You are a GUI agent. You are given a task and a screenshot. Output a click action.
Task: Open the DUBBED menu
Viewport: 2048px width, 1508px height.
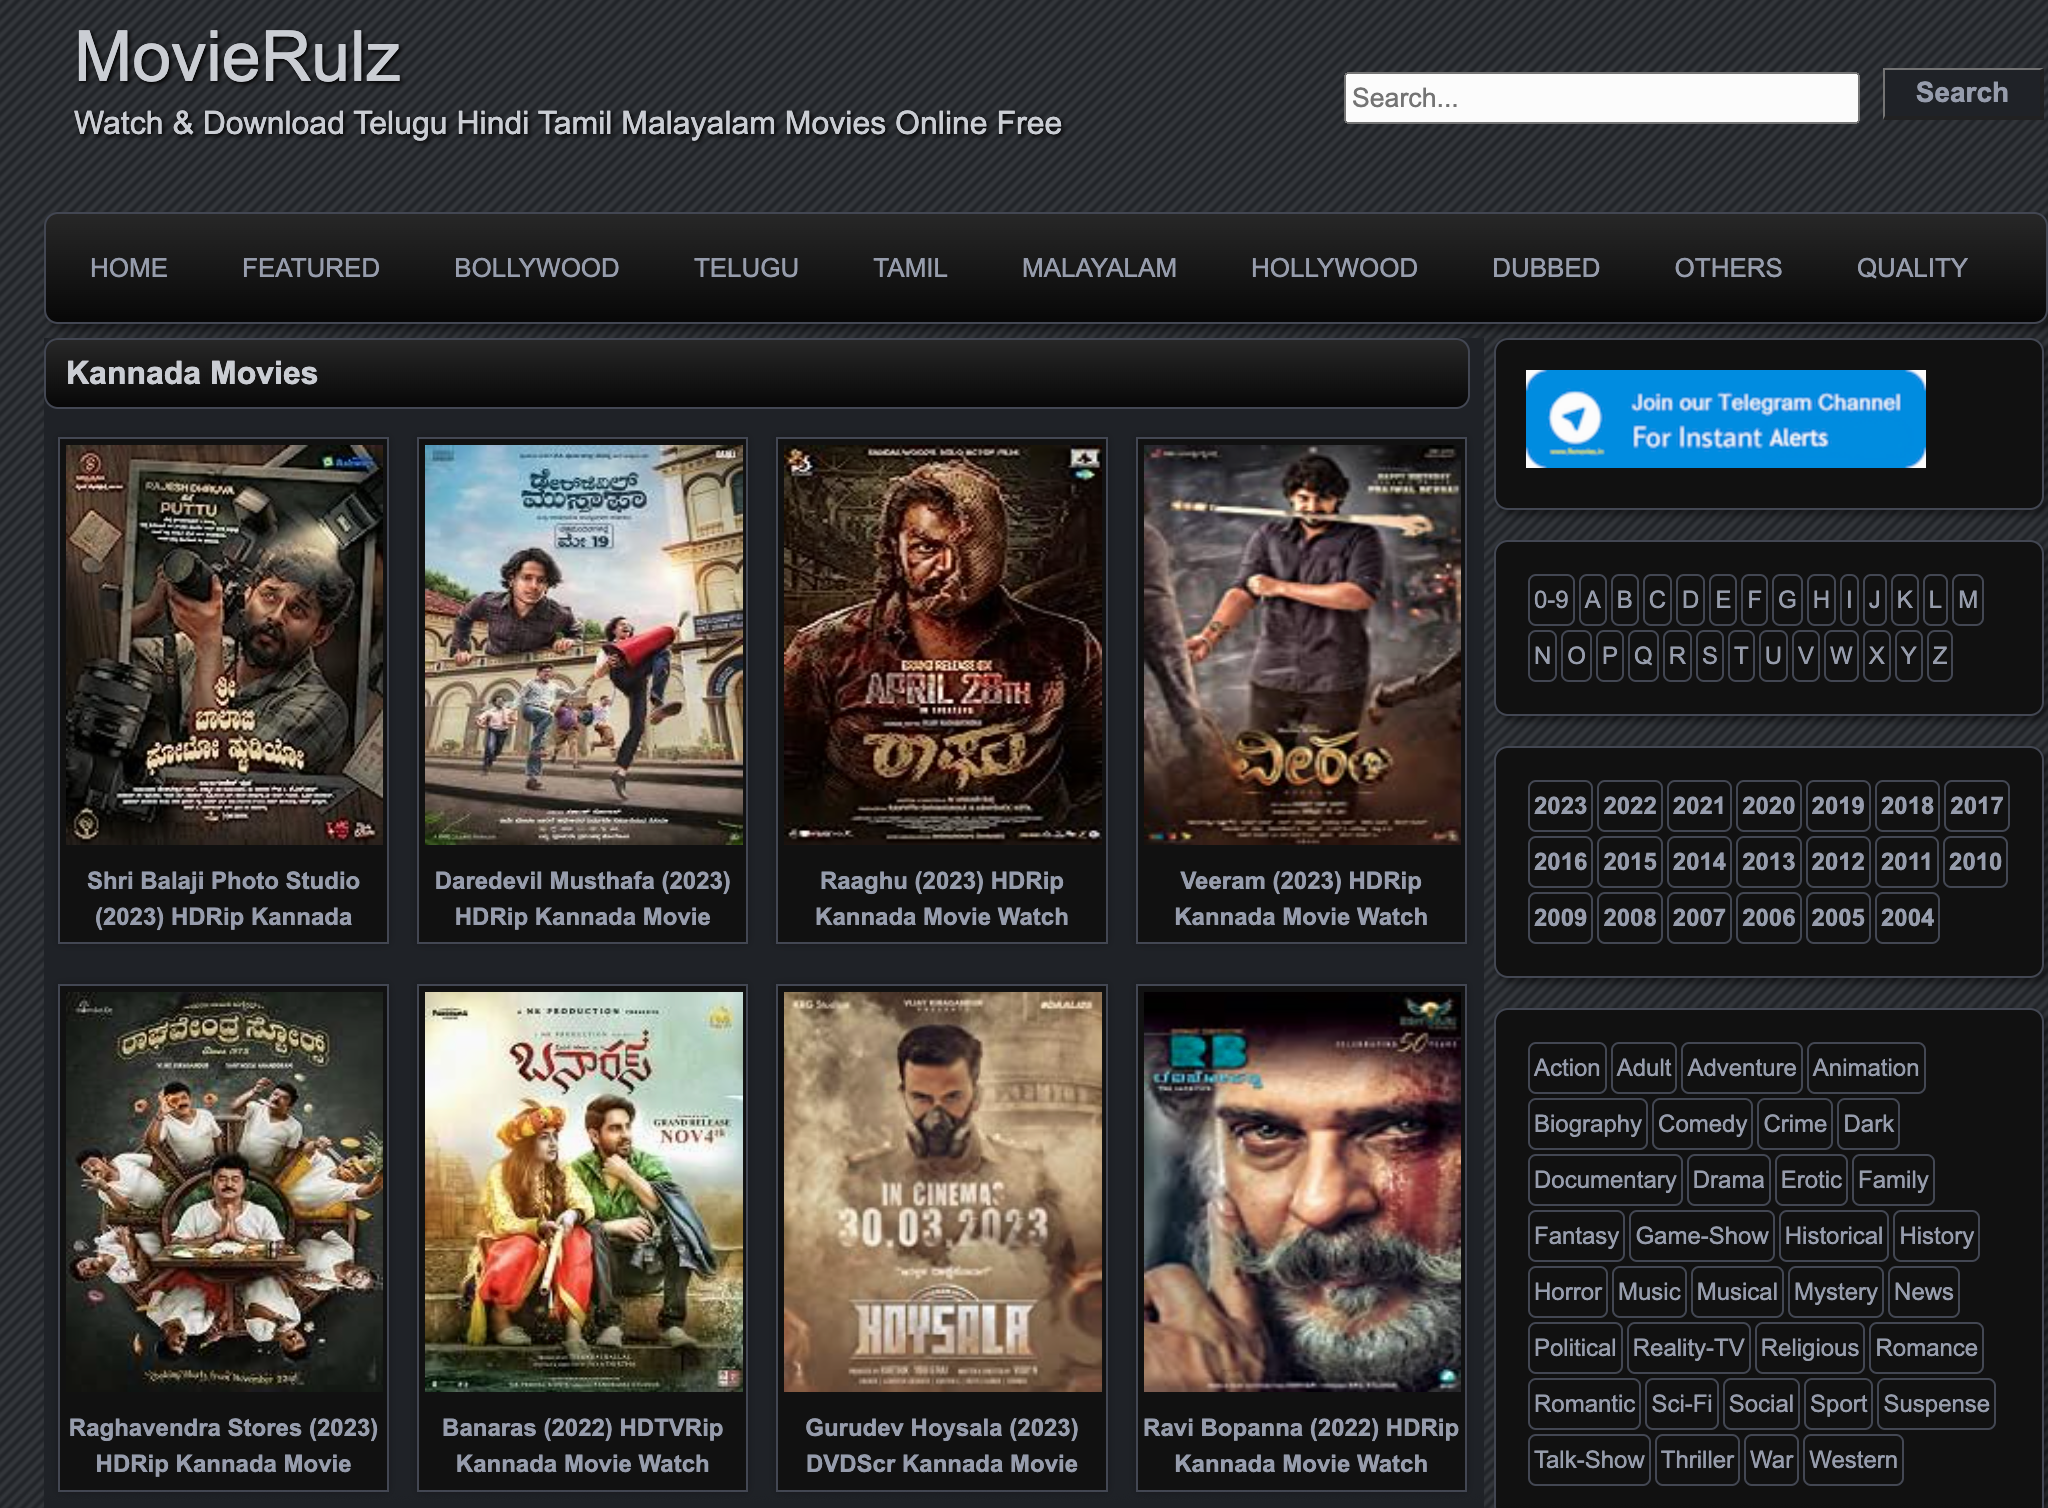(x=1546, y=268)
